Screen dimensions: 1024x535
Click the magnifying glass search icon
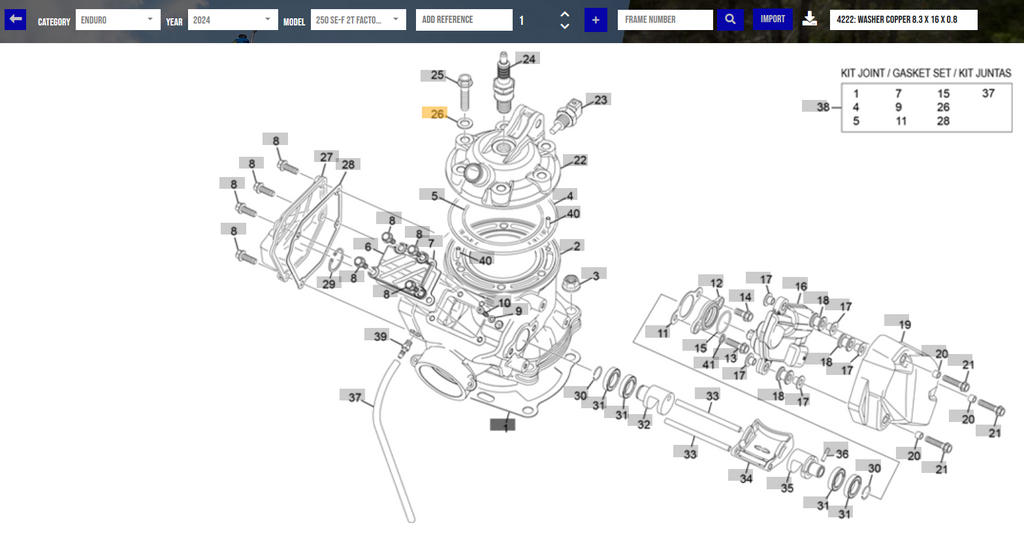coord(731,19)
